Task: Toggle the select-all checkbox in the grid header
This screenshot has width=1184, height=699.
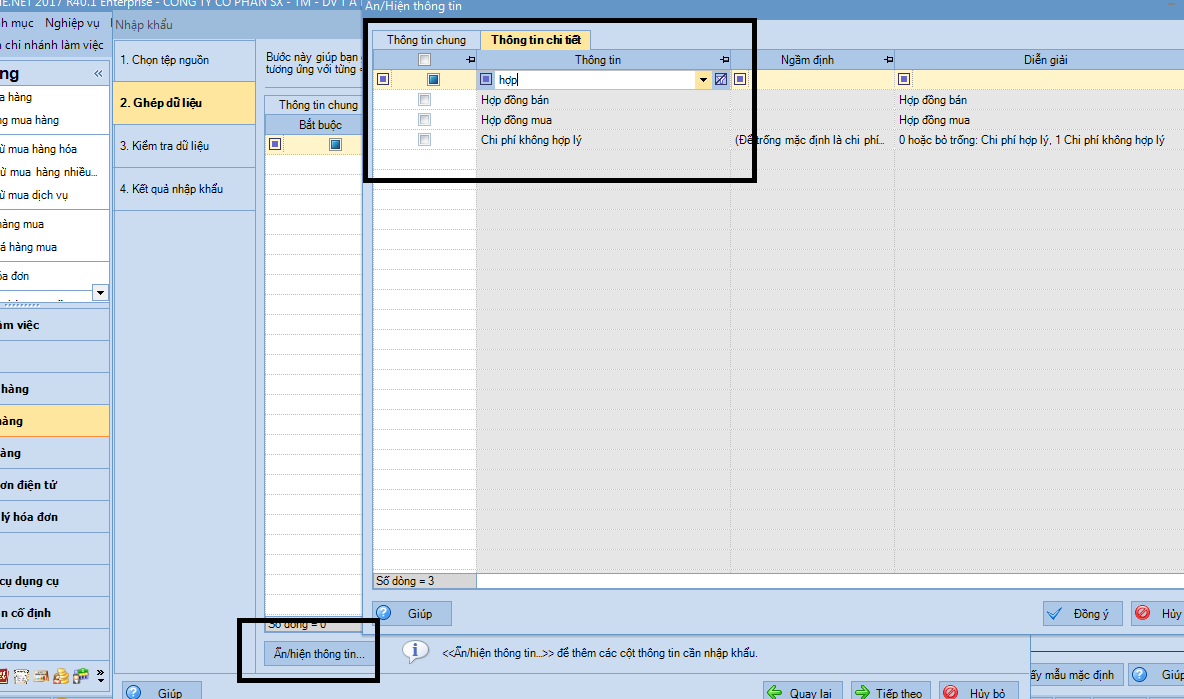Action: pos(424,60)
